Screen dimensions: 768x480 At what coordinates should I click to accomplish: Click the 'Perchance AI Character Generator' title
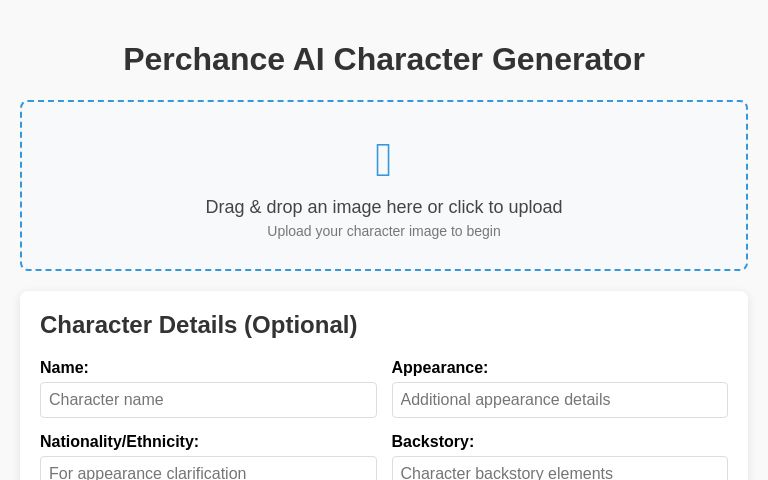click(384, 59)
